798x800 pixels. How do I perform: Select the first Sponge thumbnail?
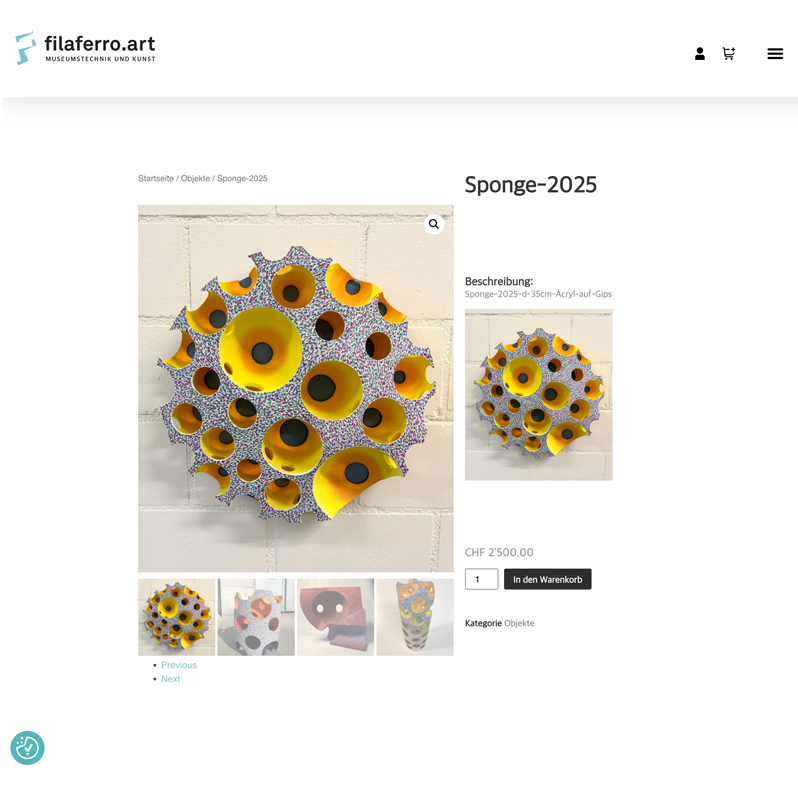[x=177, y=617]
